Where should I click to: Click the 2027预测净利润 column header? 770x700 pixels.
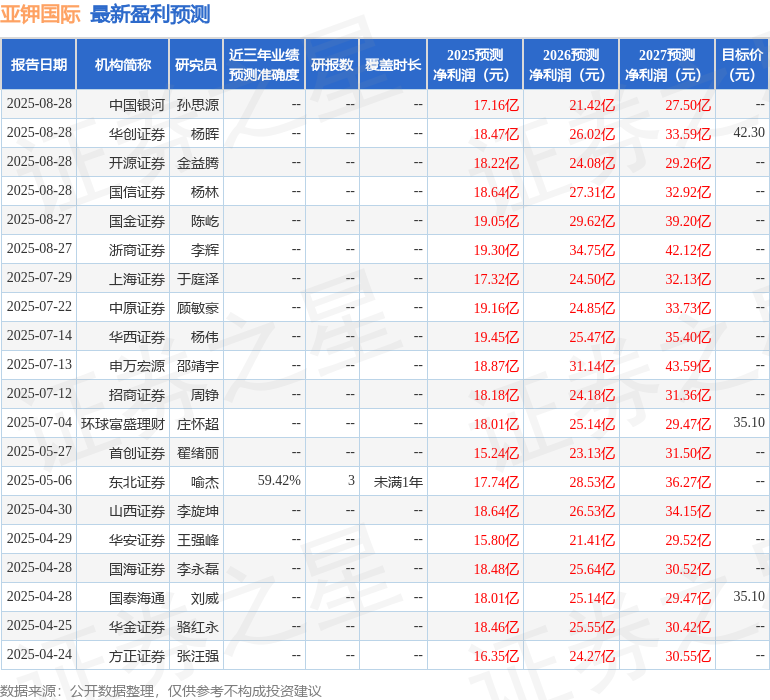[x=667, y=64]
